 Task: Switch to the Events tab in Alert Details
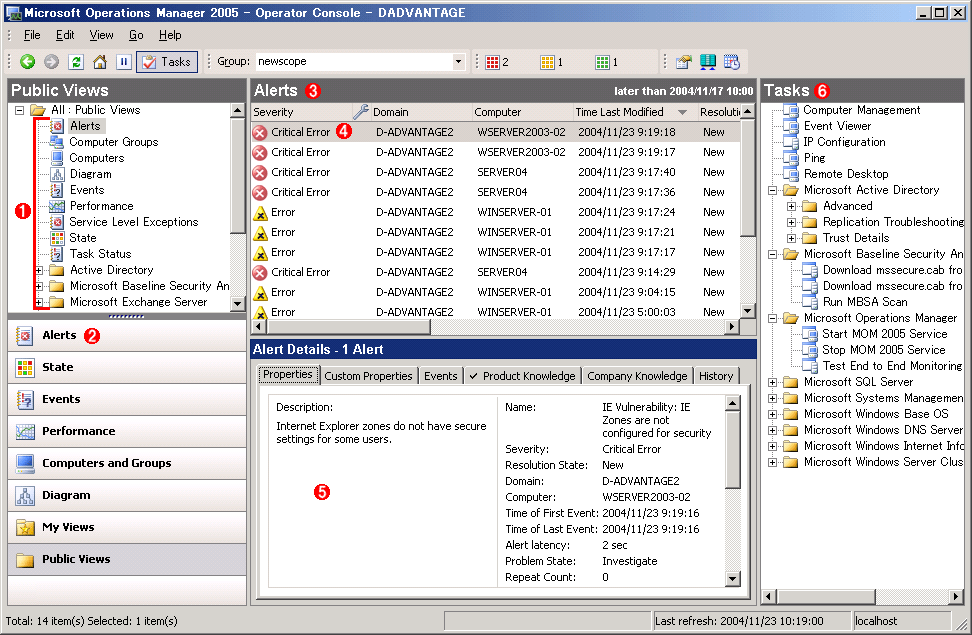(x=441, y=376)
